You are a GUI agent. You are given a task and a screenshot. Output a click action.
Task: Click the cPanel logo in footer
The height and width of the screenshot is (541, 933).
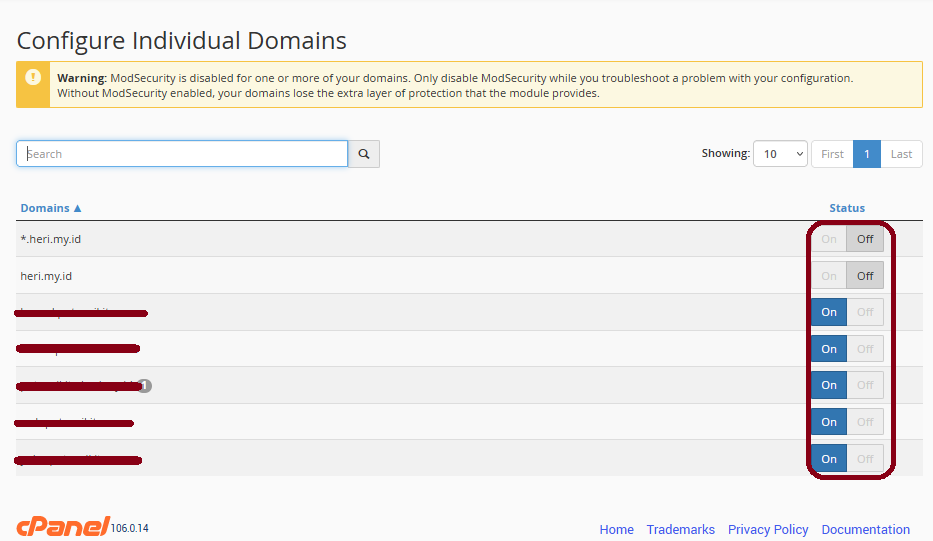(x=62, y=527)
